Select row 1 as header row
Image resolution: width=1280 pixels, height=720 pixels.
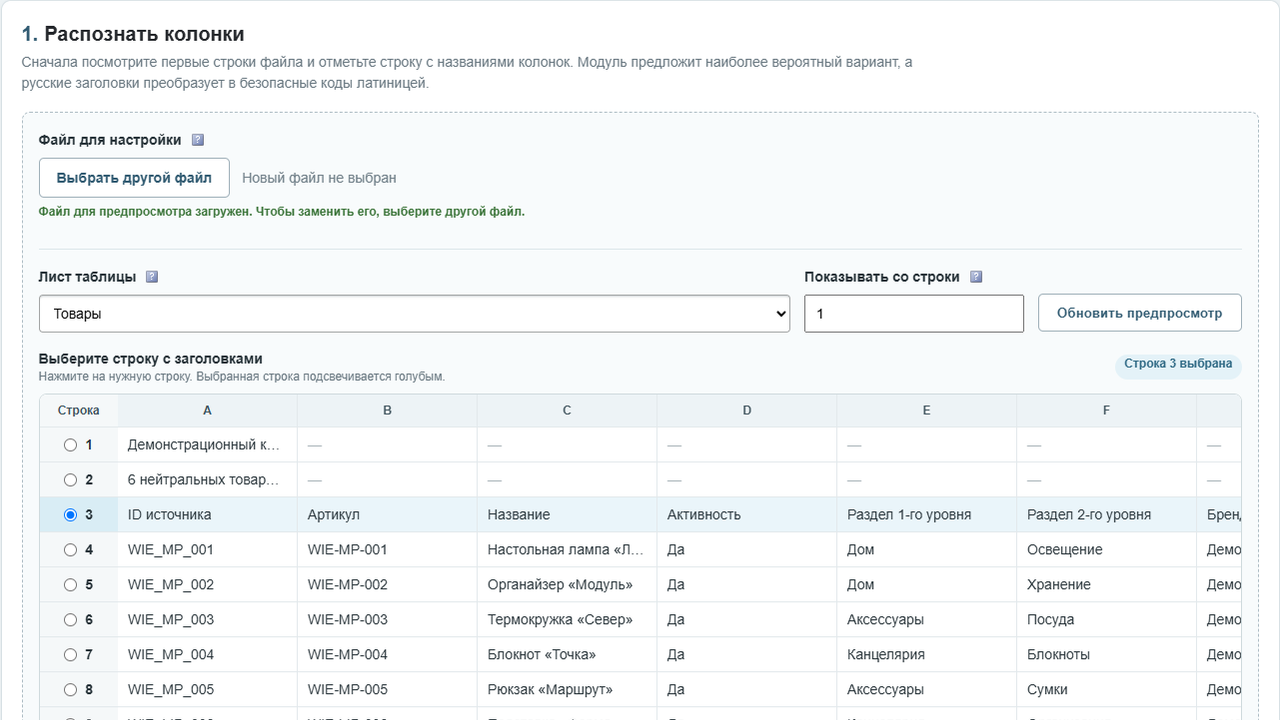click(x=70, y=445)
